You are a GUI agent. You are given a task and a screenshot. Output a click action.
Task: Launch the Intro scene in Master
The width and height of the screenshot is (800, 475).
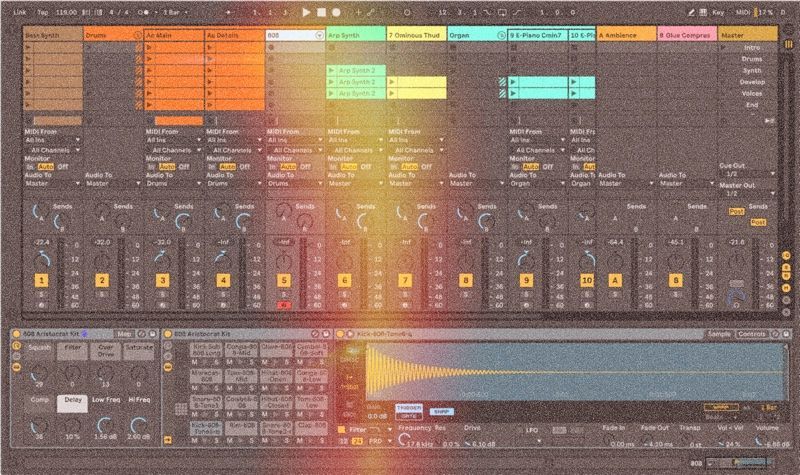[x=723, y=47]
